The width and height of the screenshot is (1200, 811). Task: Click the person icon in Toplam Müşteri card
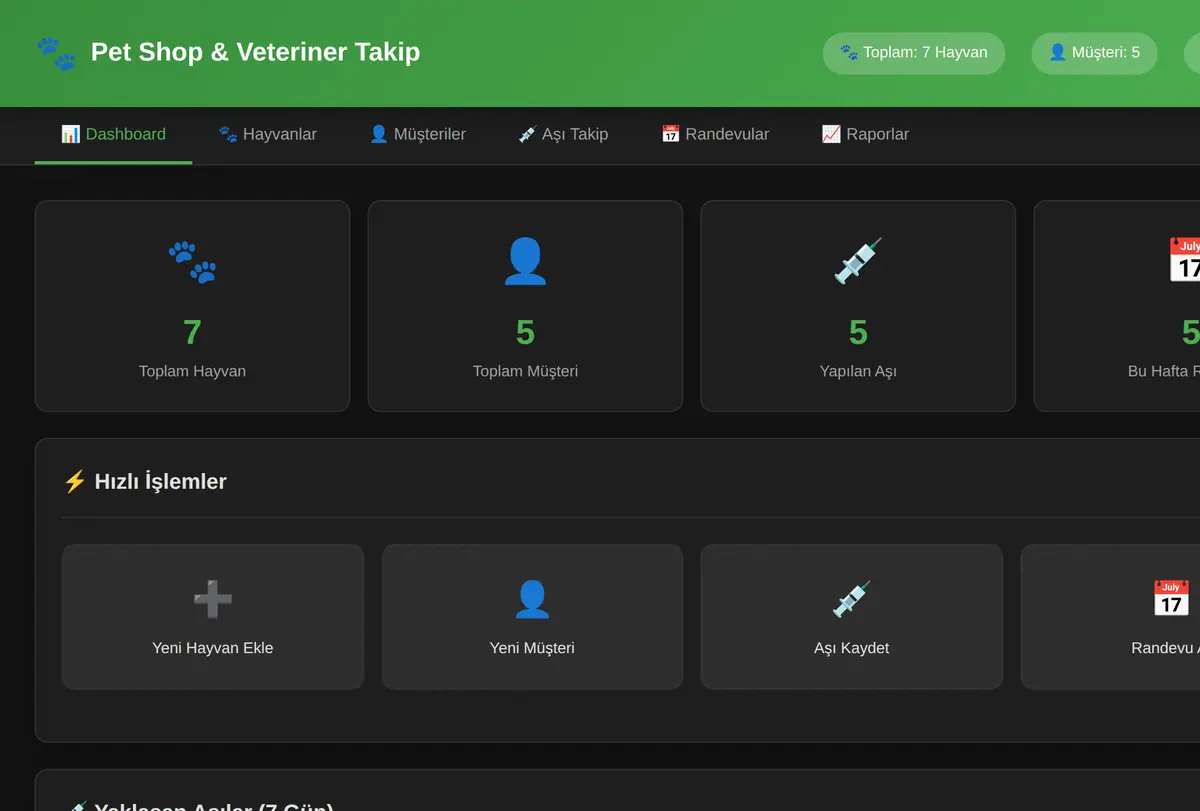[x=525, y=262]
